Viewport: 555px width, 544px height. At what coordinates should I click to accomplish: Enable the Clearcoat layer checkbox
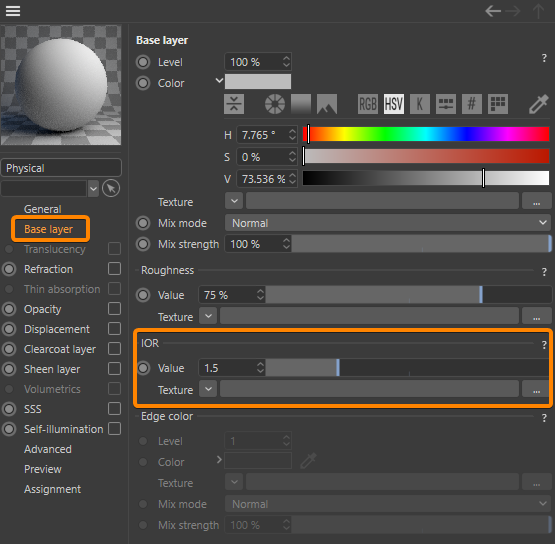(x=114, y=349)
